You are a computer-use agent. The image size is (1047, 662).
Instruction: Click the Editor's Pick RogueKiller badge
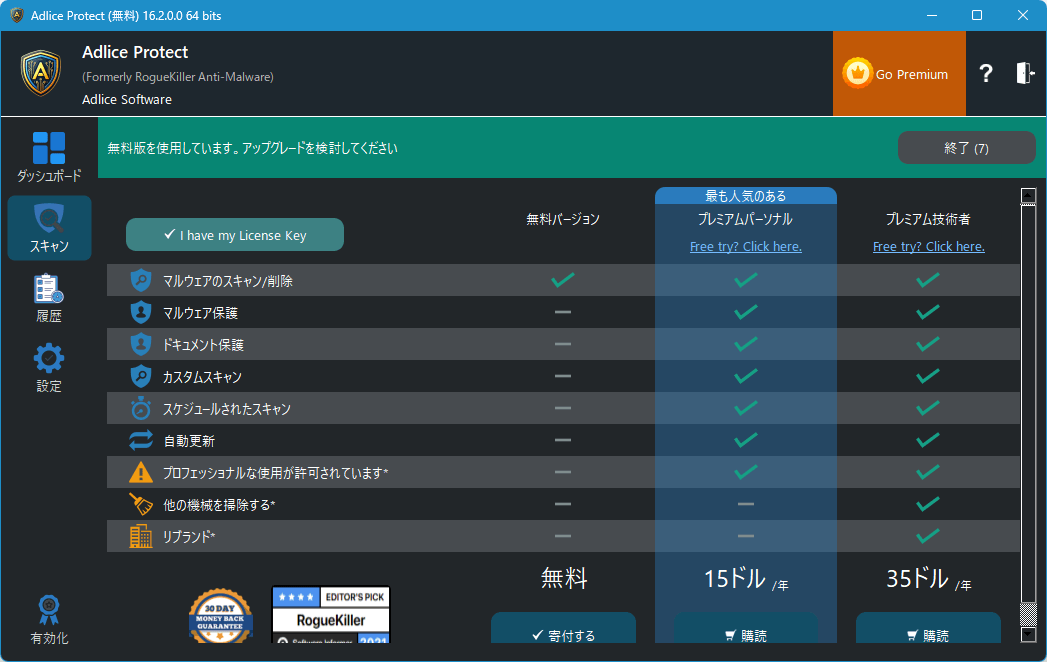(x=331, y=615)
